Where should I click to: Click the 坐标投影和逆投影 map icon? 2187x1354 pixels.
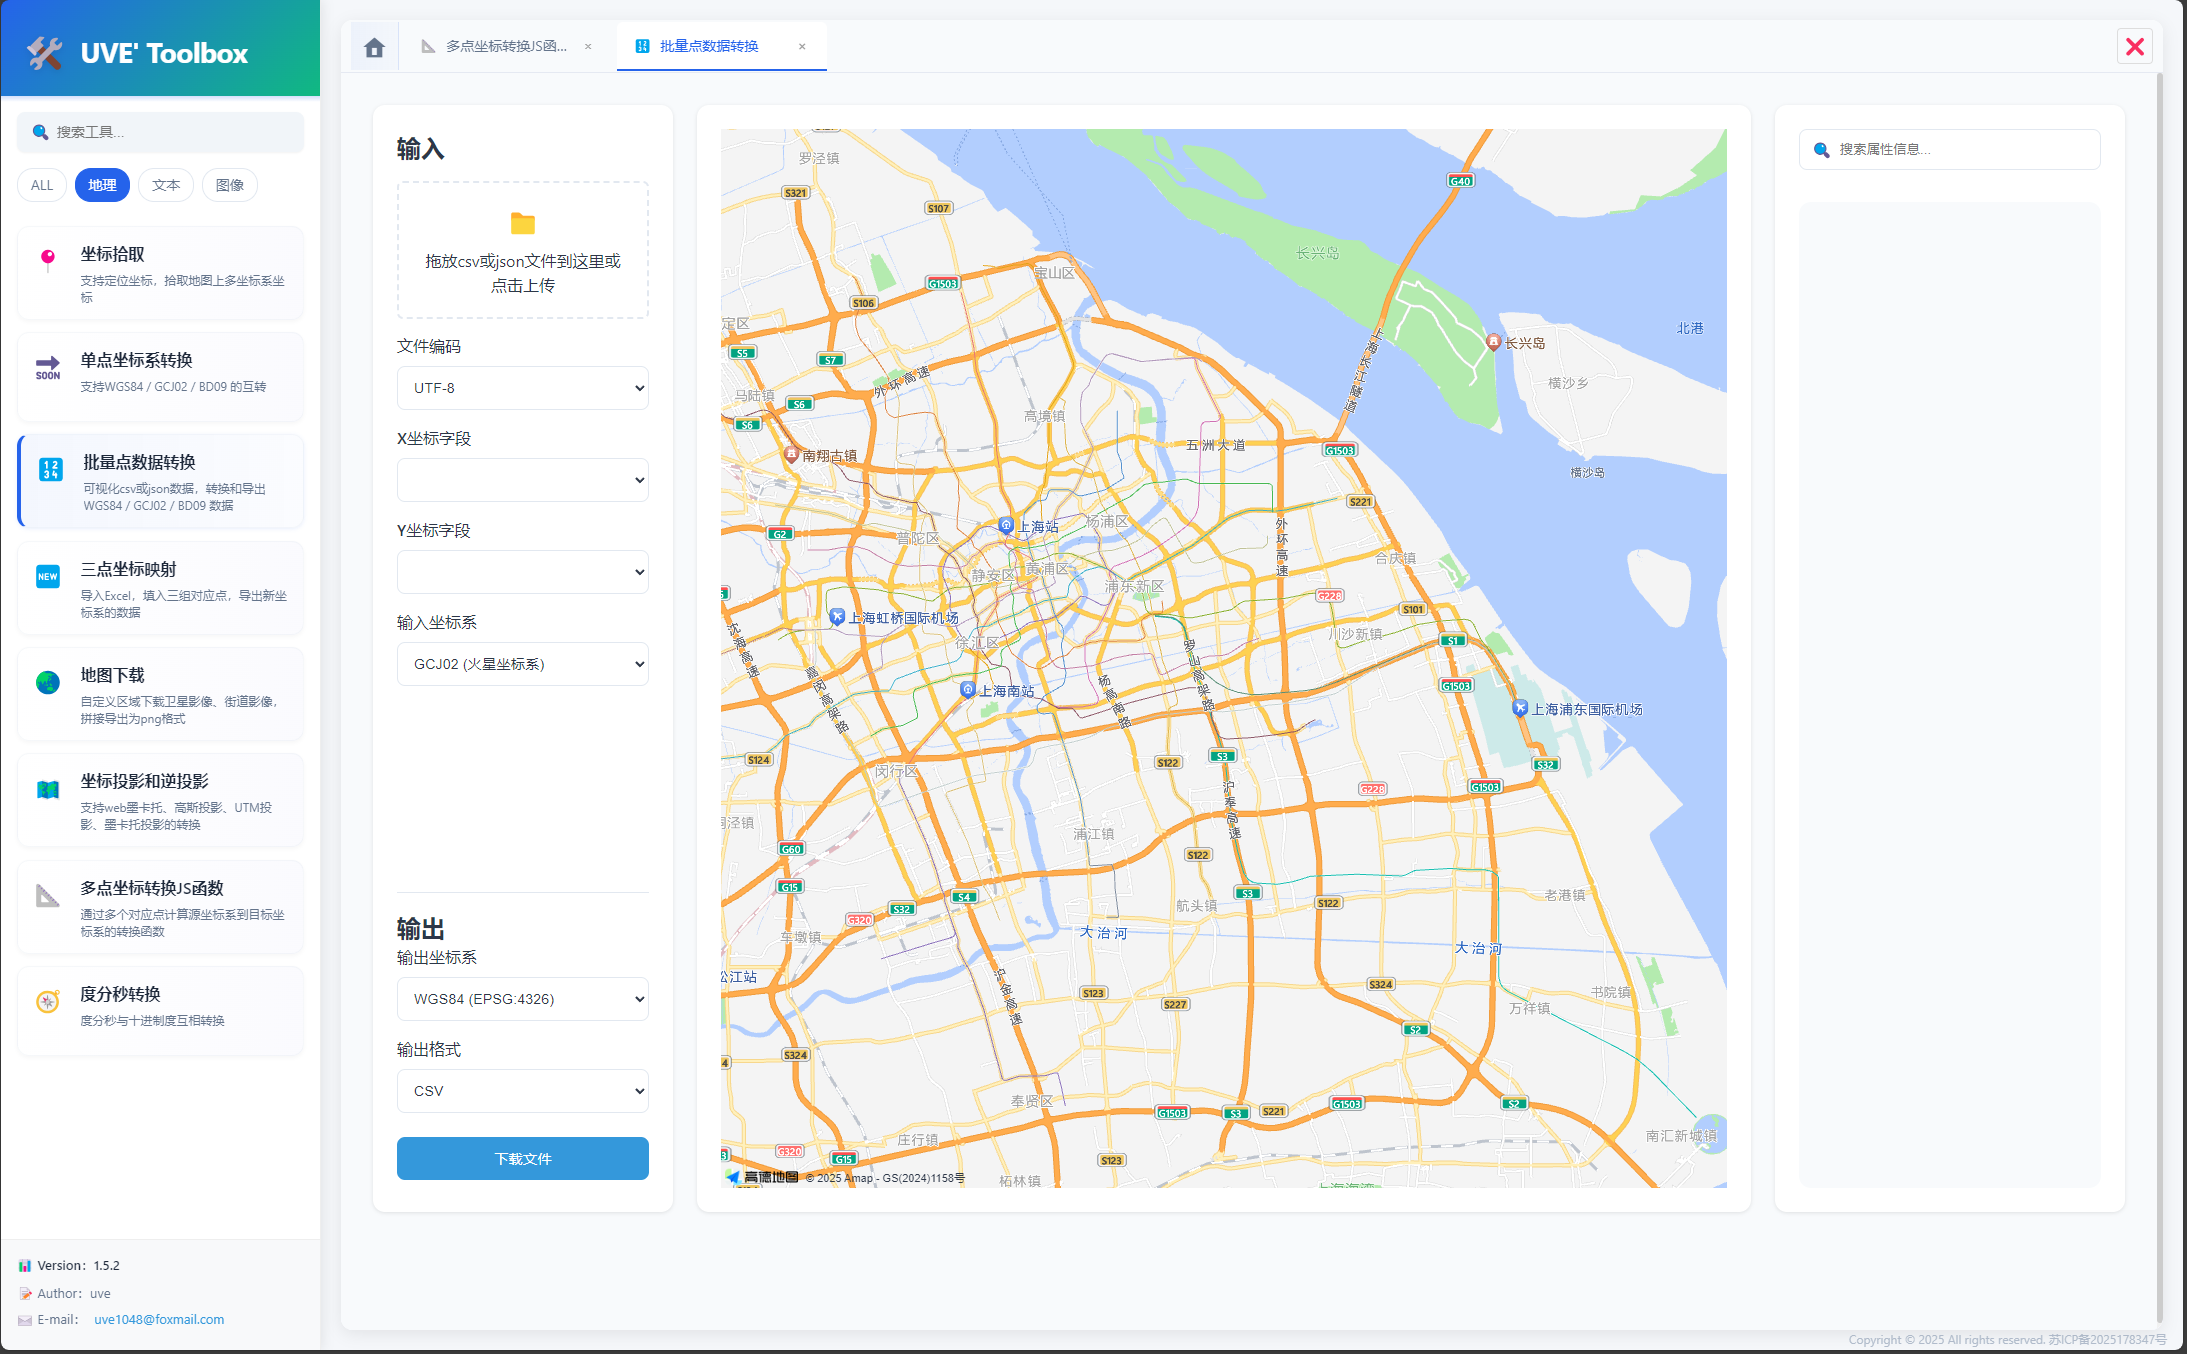point(47,790)
